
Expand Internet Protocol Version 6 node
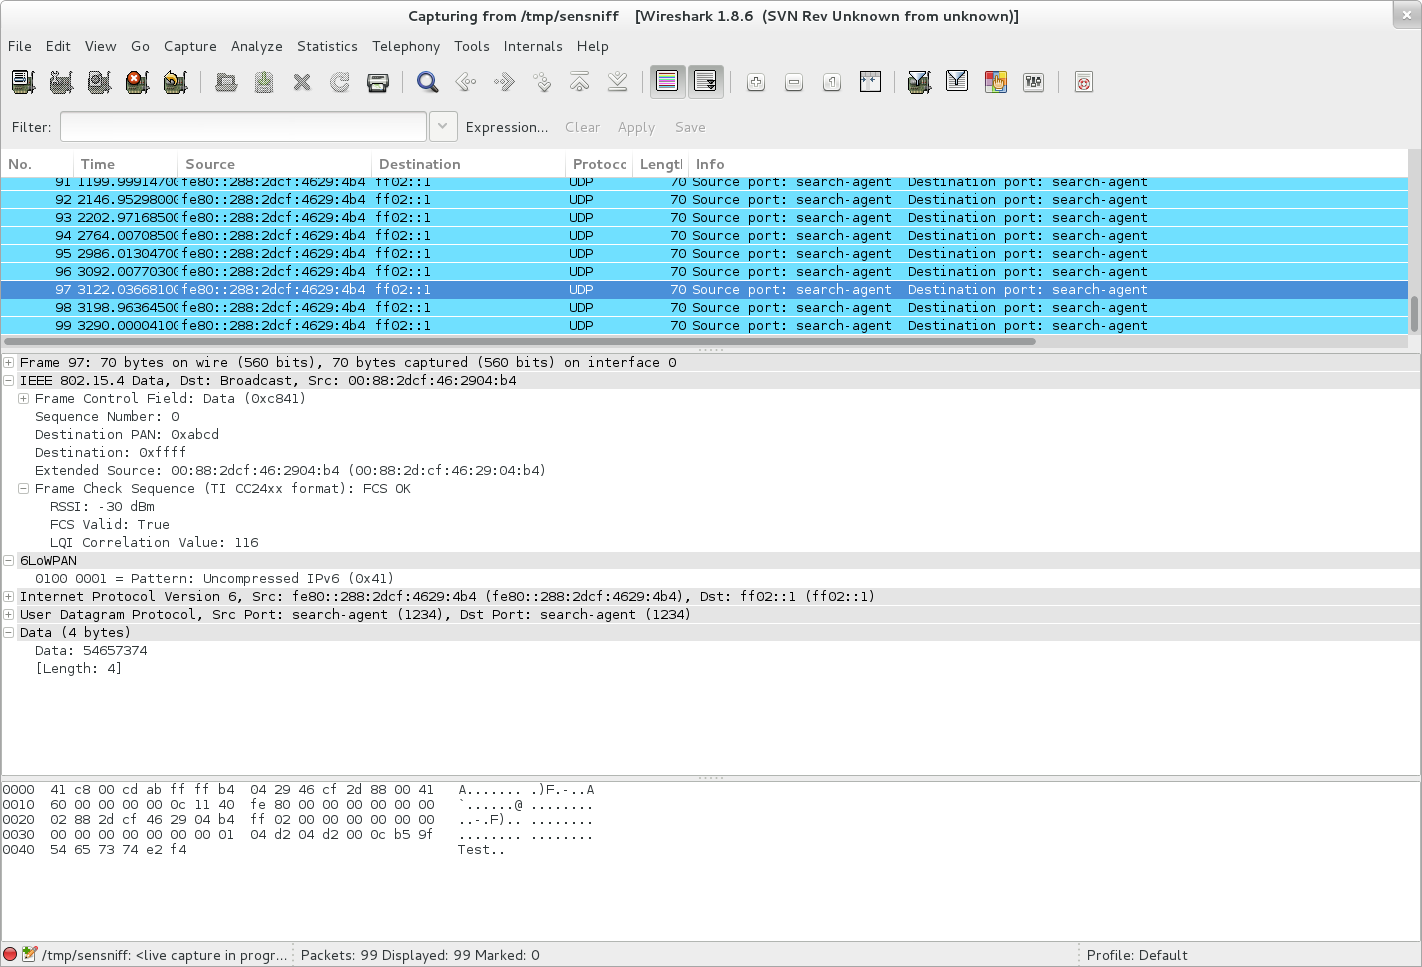9,596
